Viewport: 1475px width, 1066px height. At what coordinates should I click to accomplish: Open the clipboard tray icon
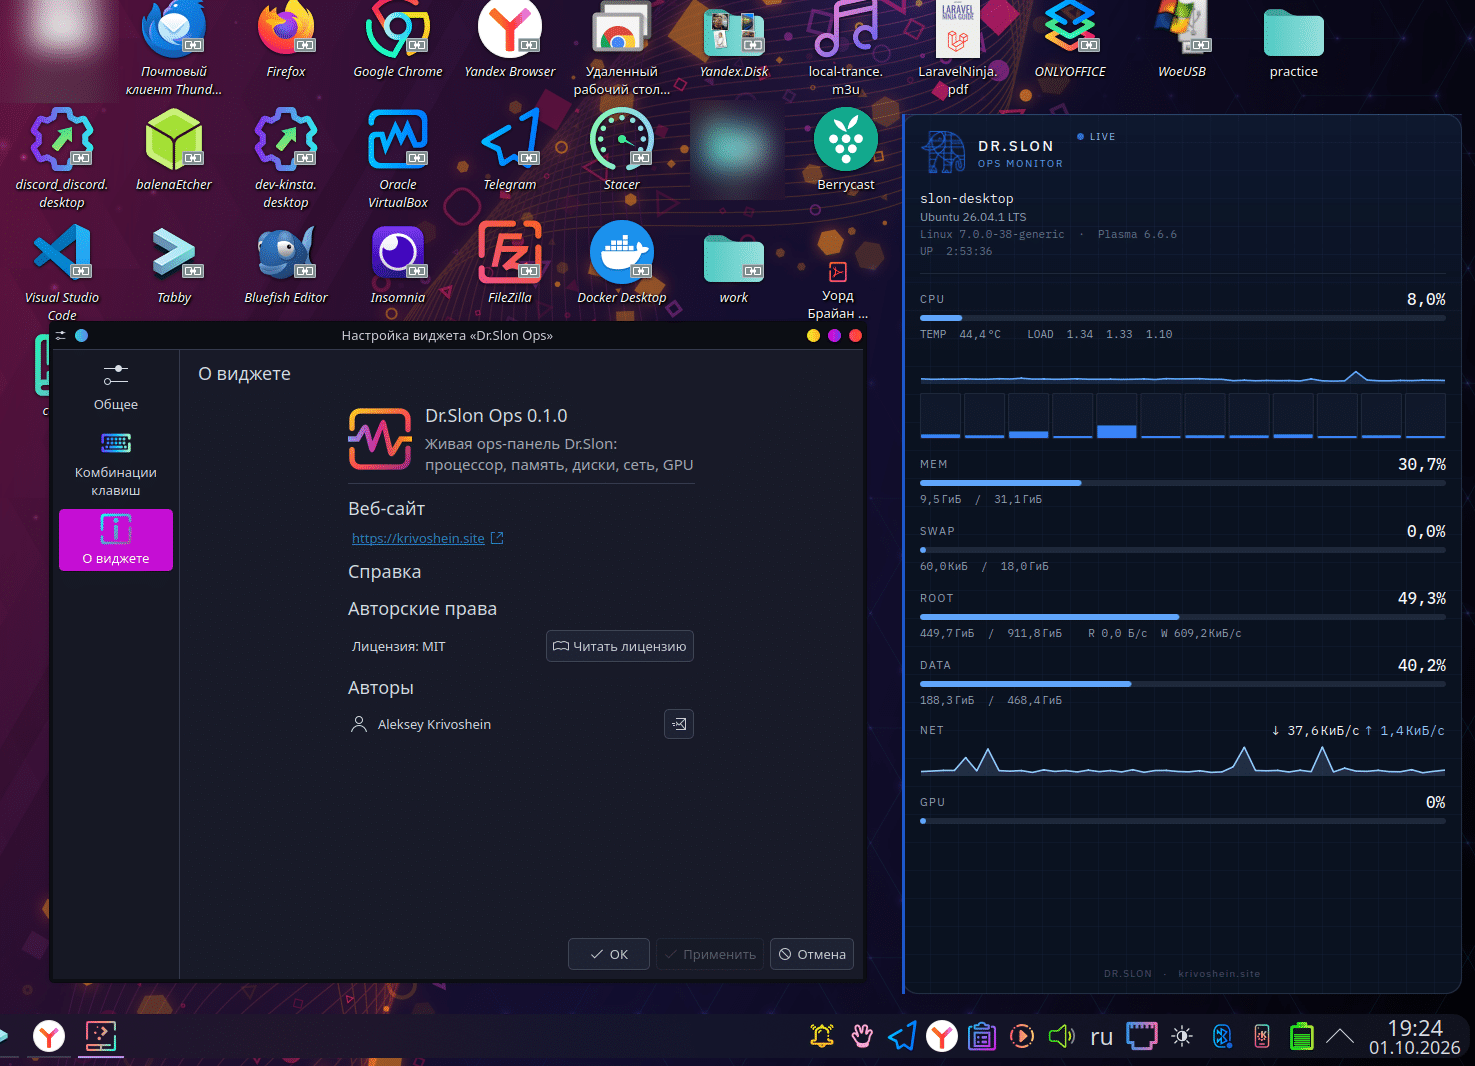pos(982,1036)
